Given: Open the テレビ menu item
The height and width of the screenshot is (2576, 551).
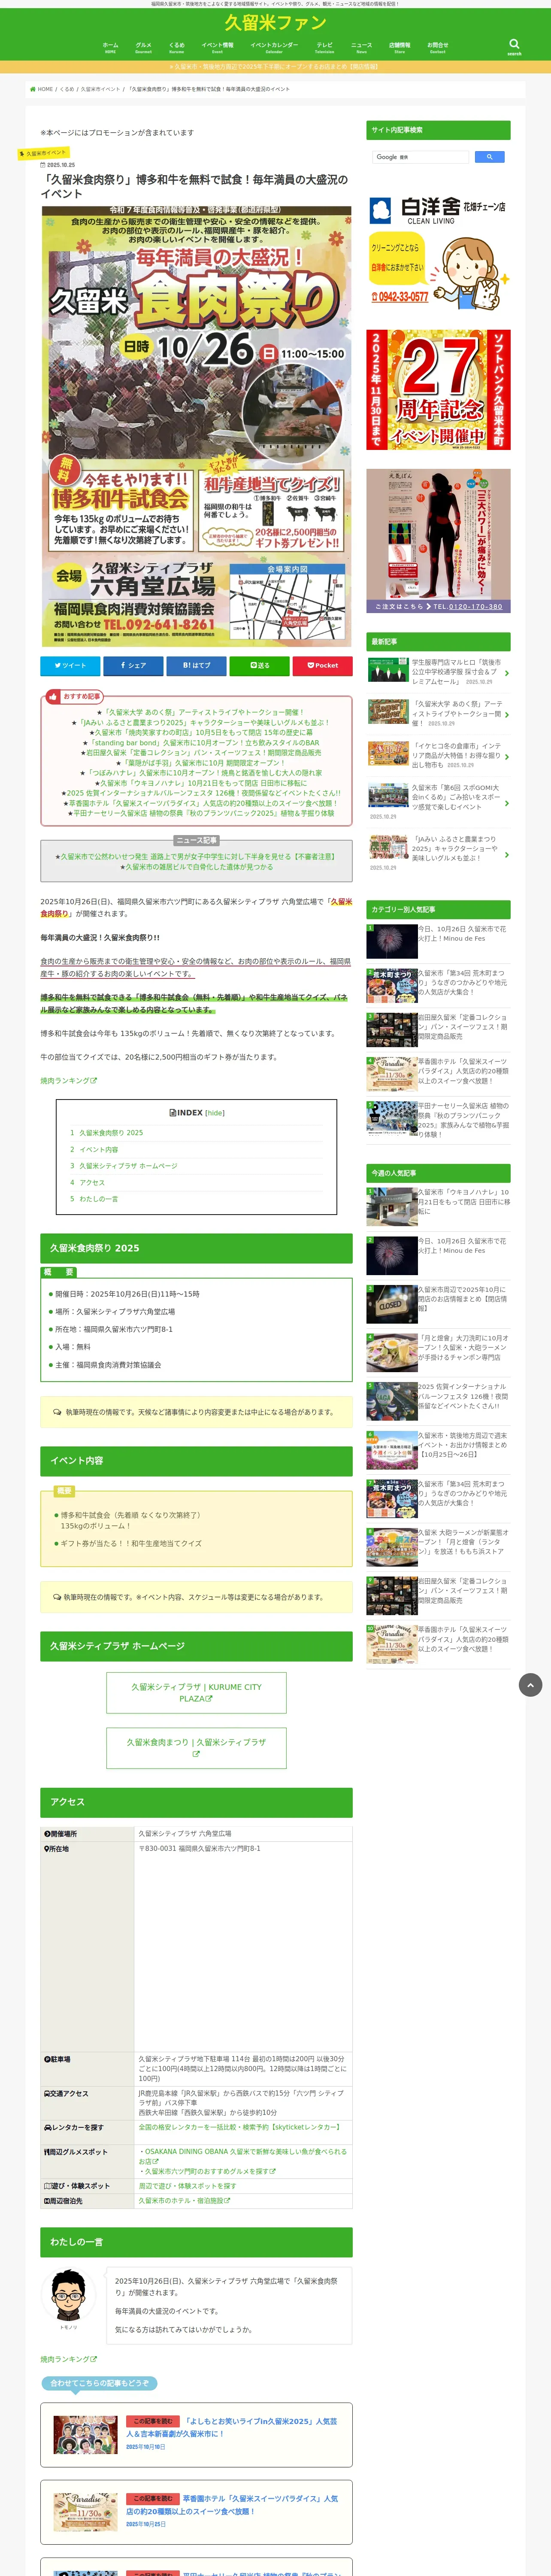Looking at the screenshot, I should pyautogui.click(x=324, y=47).
